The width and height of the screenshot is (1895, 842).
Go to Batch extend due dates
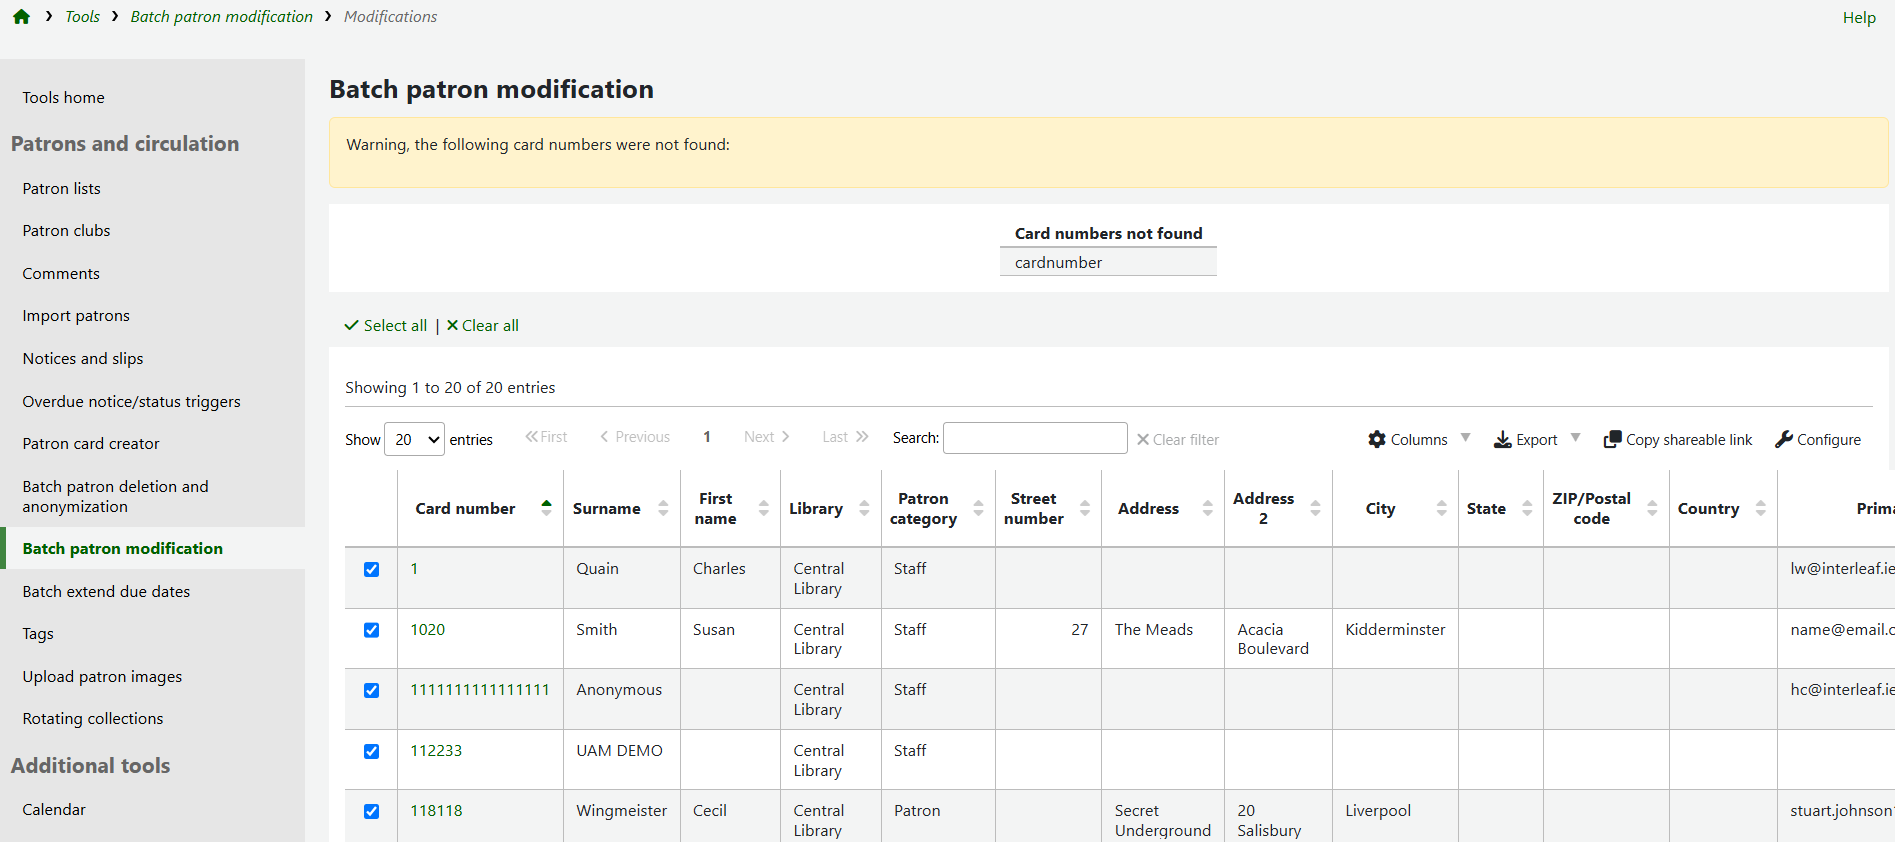click(x=106, y=591)
